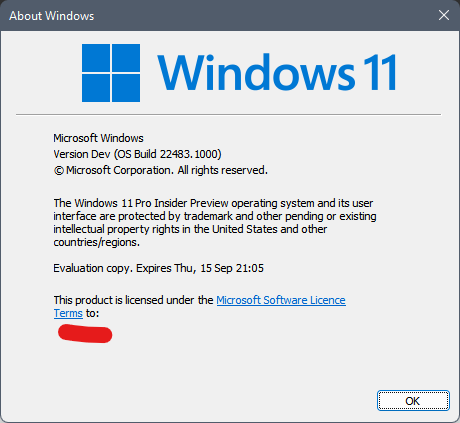Click the Evaluation copy expiry line
The width and height of the screenshot is (460, 423).
pyautogui.click(x=158, y=268)
